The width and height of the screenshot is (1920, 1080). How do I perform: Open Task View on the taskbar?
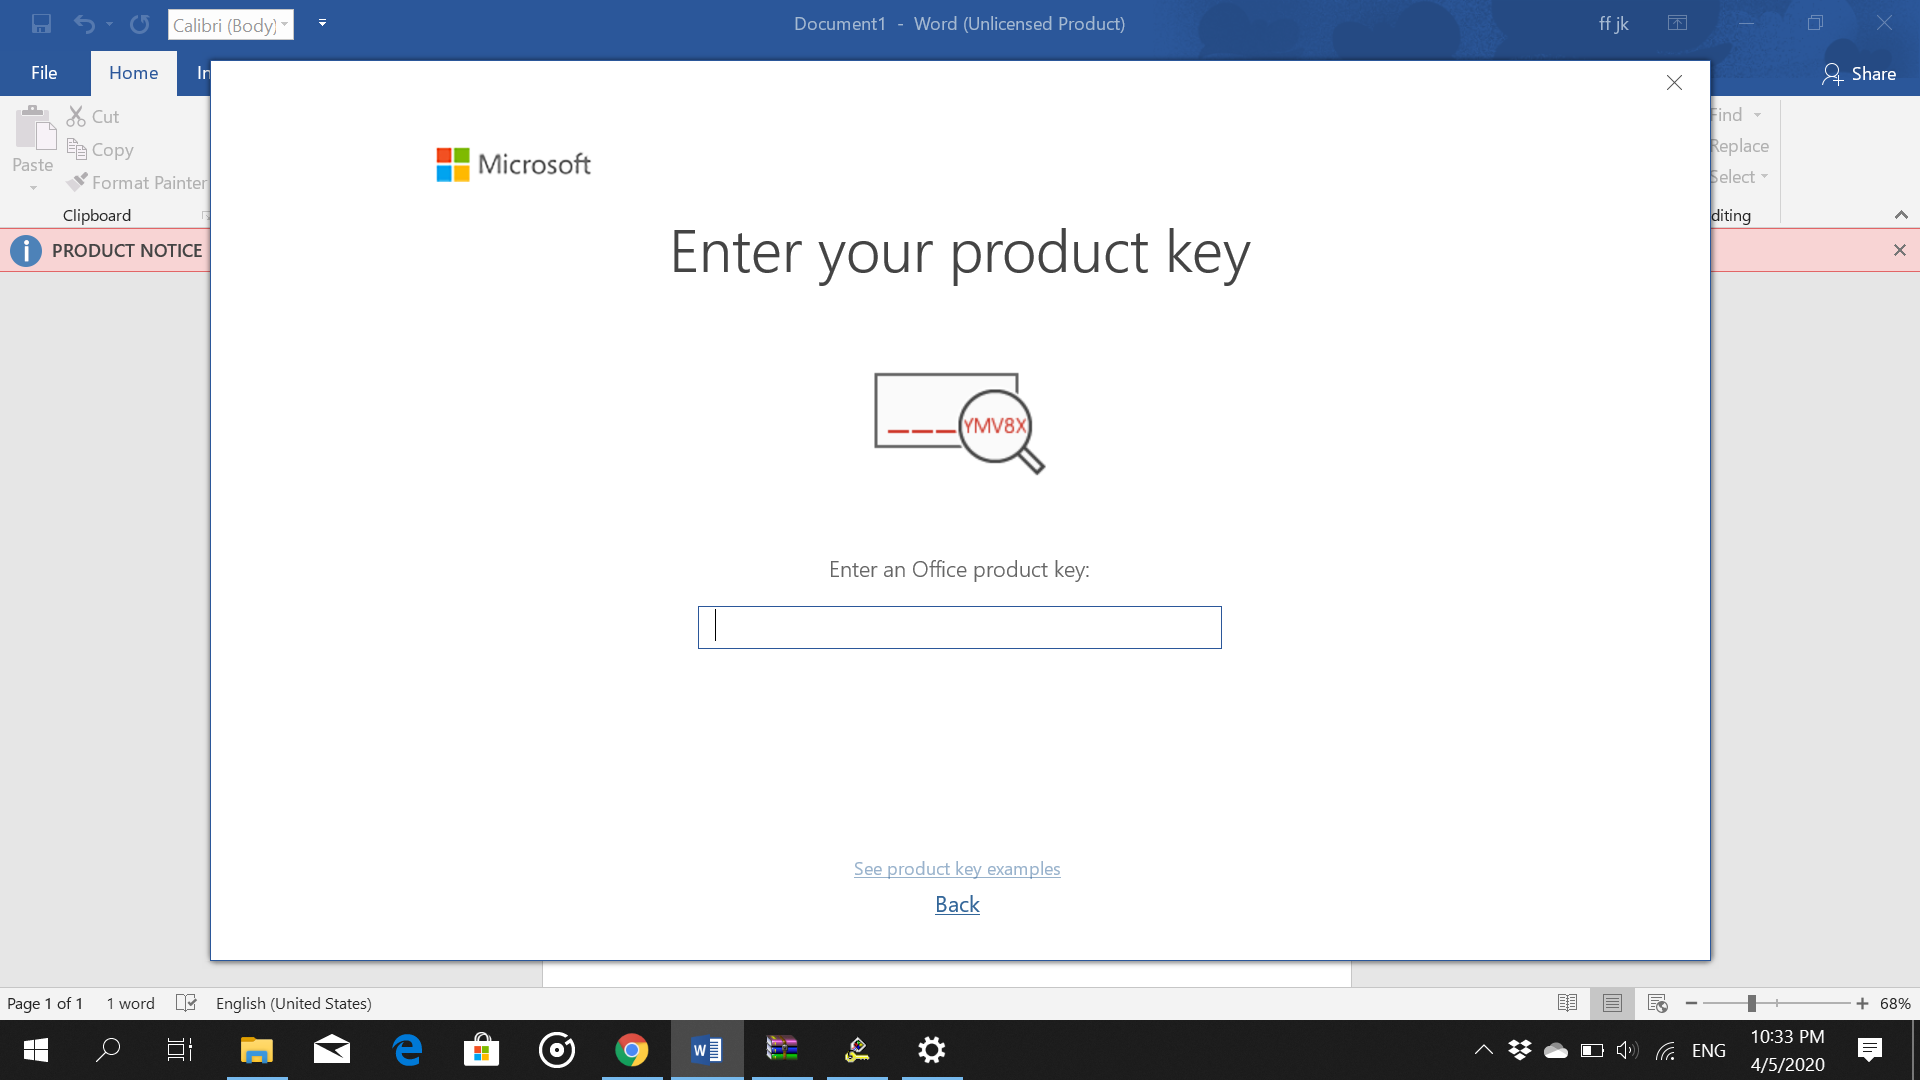click(x=180, y=1050)
